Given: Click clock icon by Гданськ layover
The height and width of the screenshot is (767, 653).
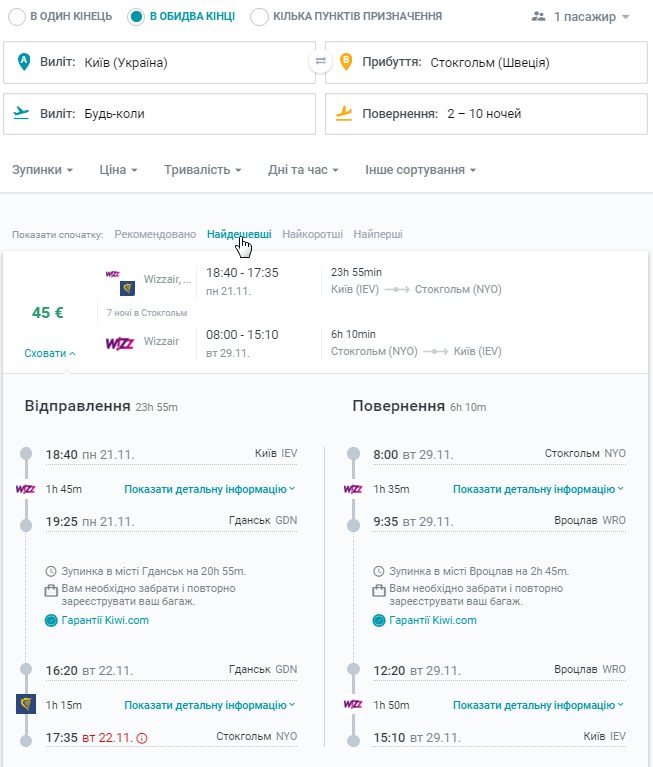Looking at the screenshot, I should click(x=51, y=571).
